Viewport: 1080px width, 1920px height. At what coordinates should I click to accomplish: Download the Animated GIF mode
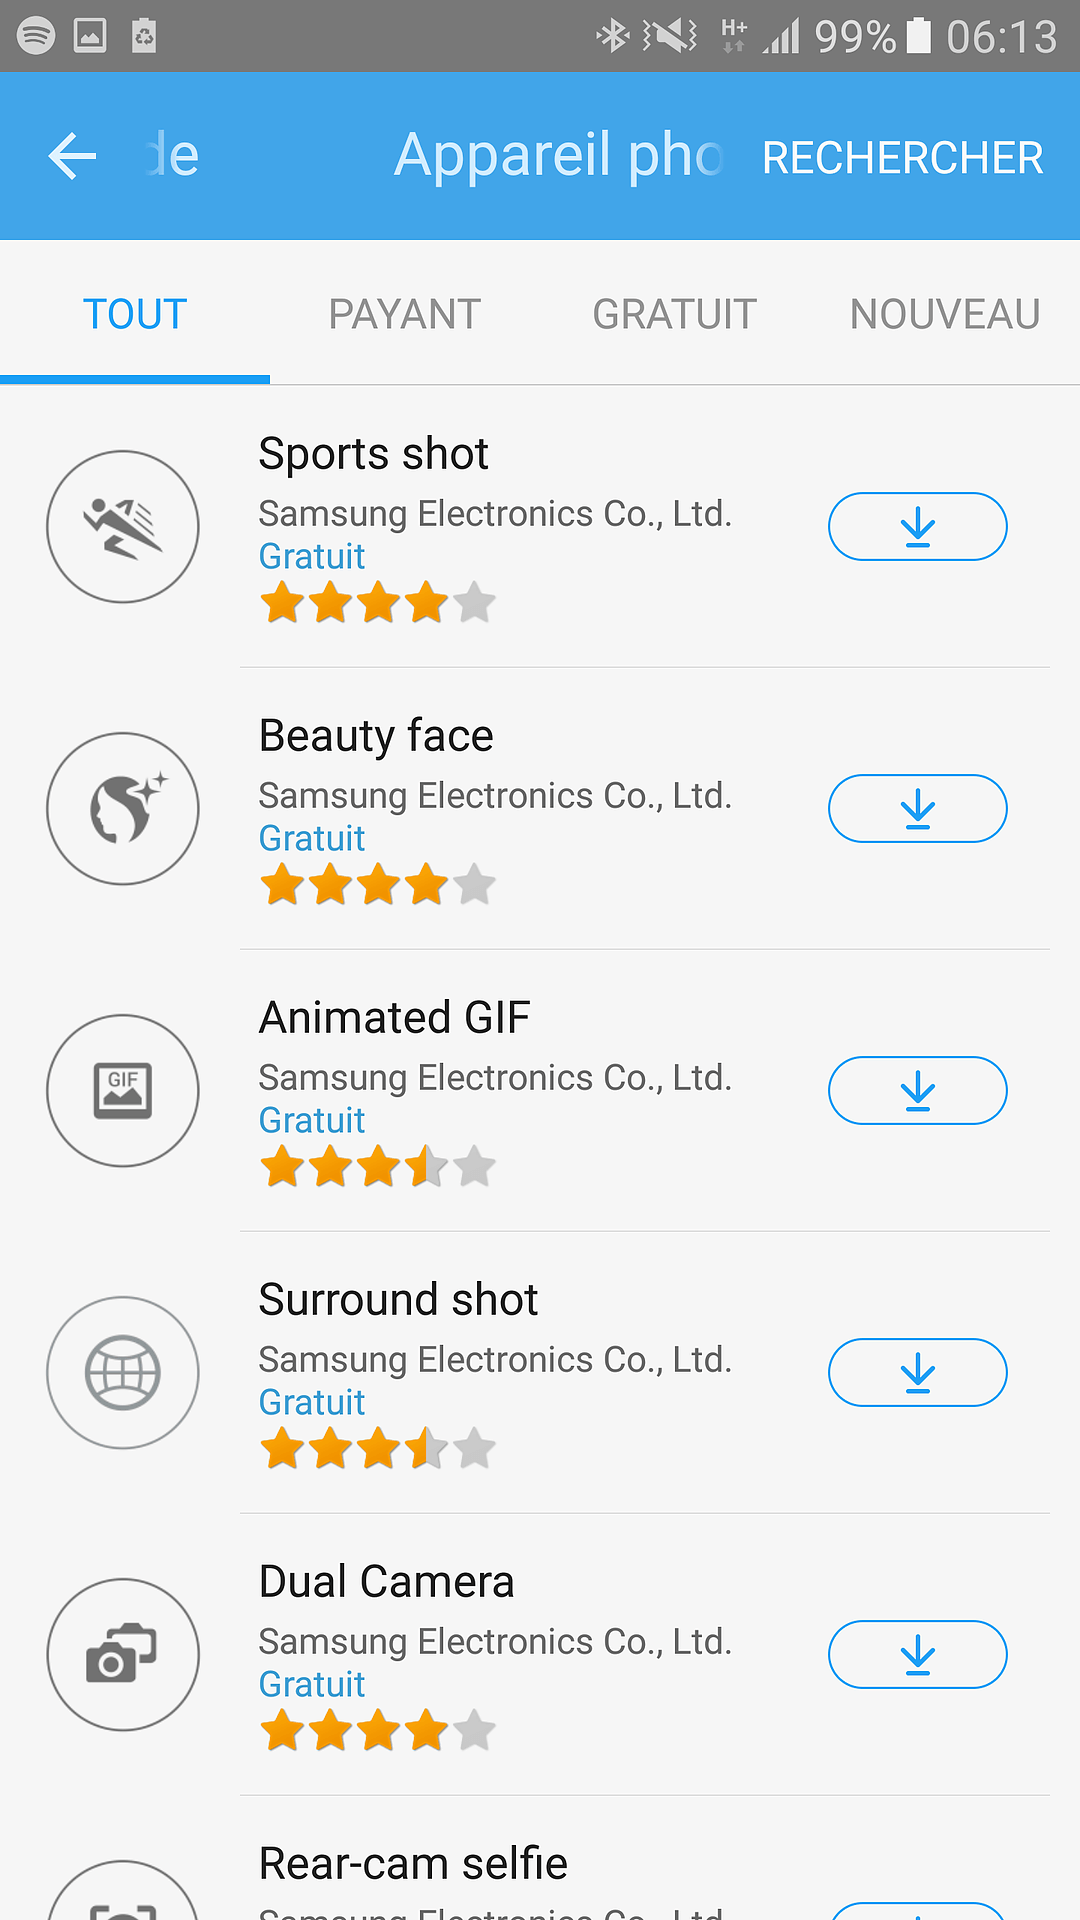(x=917, y=1091)
